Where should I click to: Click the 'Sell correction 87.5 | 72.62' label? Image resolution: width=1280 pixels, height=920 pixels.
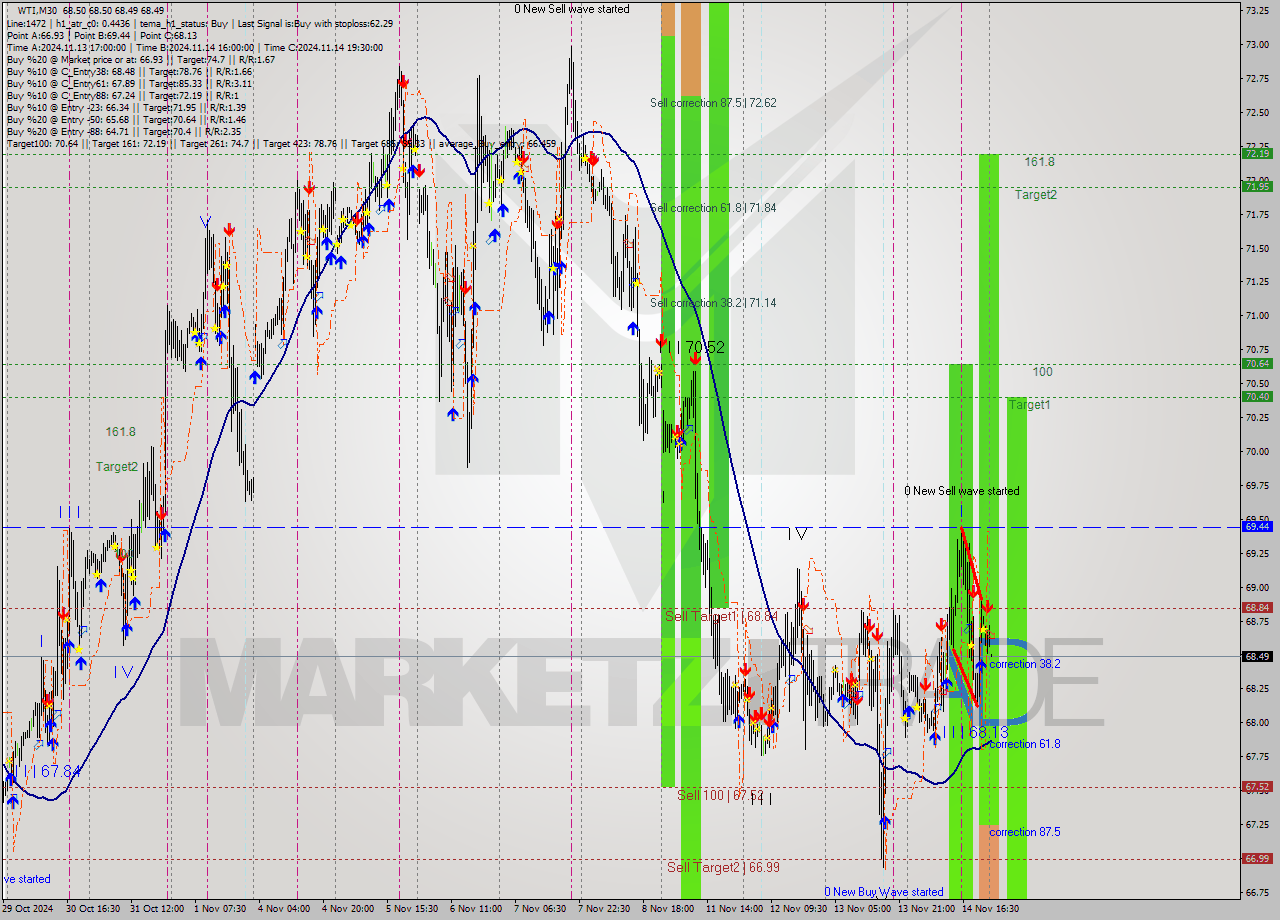(713, 103)
